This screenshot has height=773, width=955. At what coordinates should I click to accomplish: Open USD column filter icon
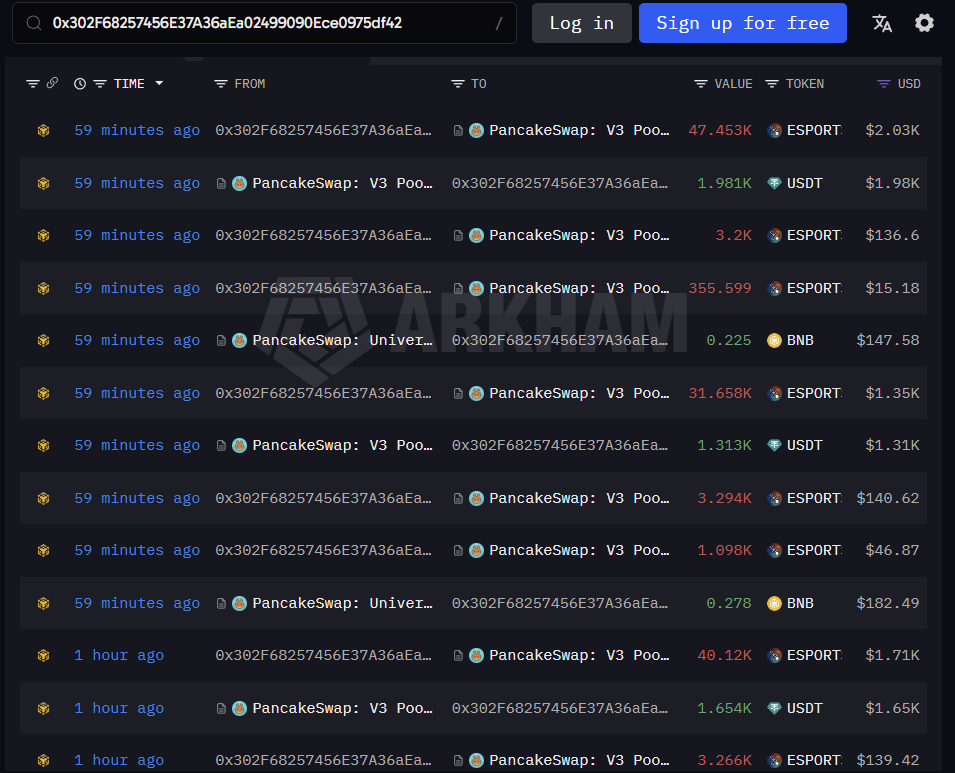883,83
